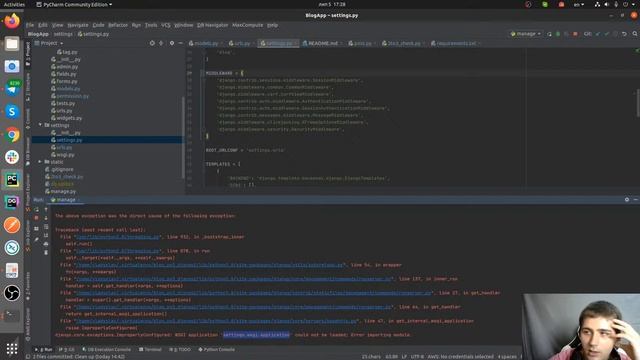
Task: Open the manage run configuration dropdown
Action: [x=526, y=34]
